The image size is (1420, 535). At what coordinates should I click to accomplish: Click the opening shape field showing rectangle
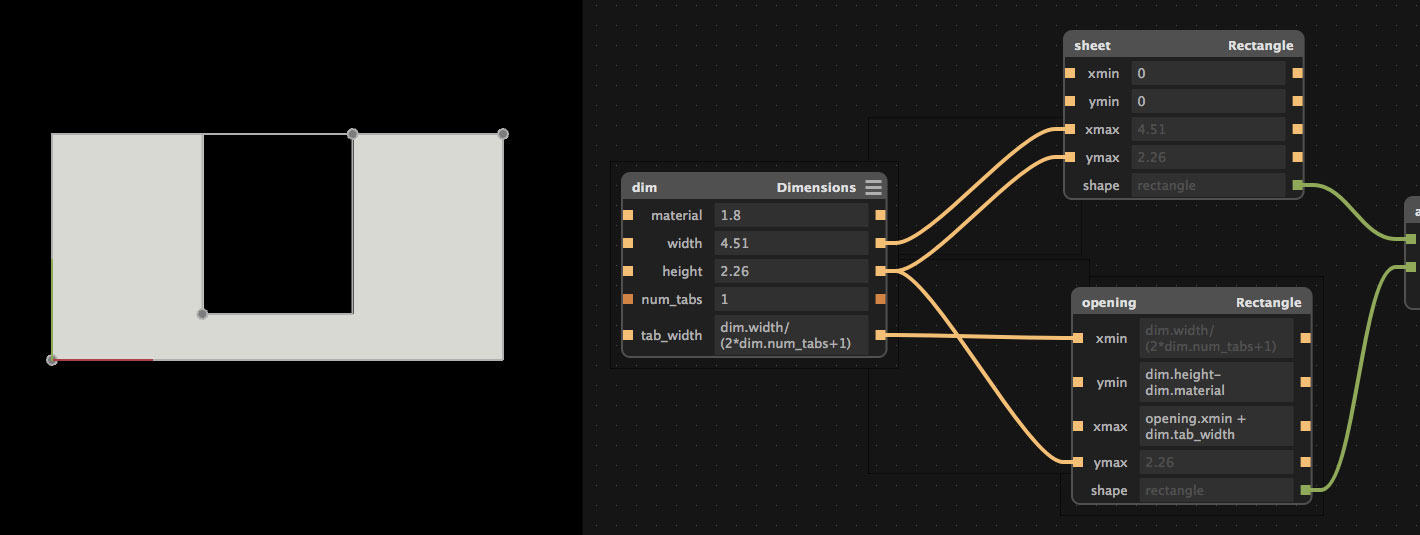click(x=1217, y=490)
